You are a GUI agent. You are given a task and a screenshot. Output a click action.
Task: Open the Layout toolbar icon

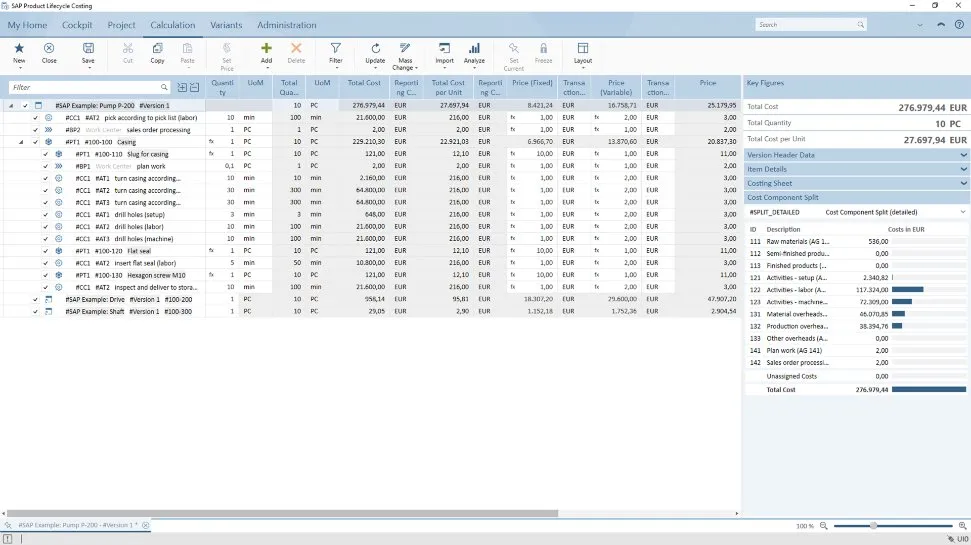(583, 48)
